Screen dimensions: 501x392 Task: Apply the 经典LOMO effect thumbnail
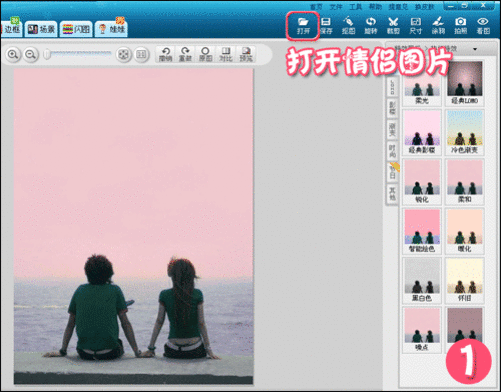point(464,83)
